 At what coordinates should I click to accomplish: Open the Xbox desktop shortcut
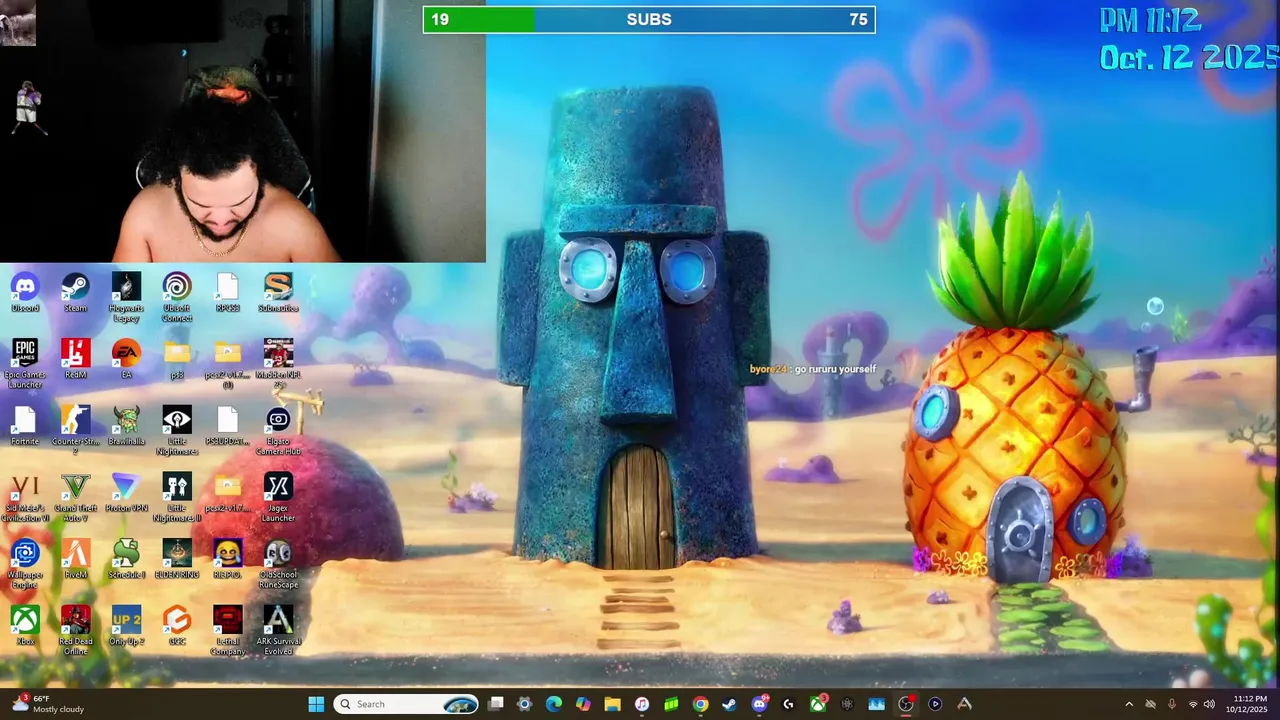click(25, 625)
